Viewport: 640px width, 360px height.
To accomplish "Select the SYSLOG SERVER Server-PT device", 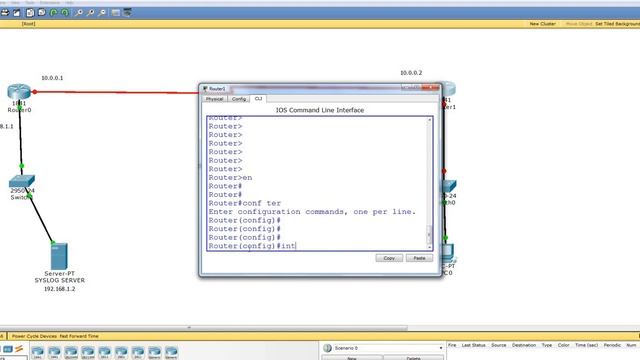I will [59, 256].
